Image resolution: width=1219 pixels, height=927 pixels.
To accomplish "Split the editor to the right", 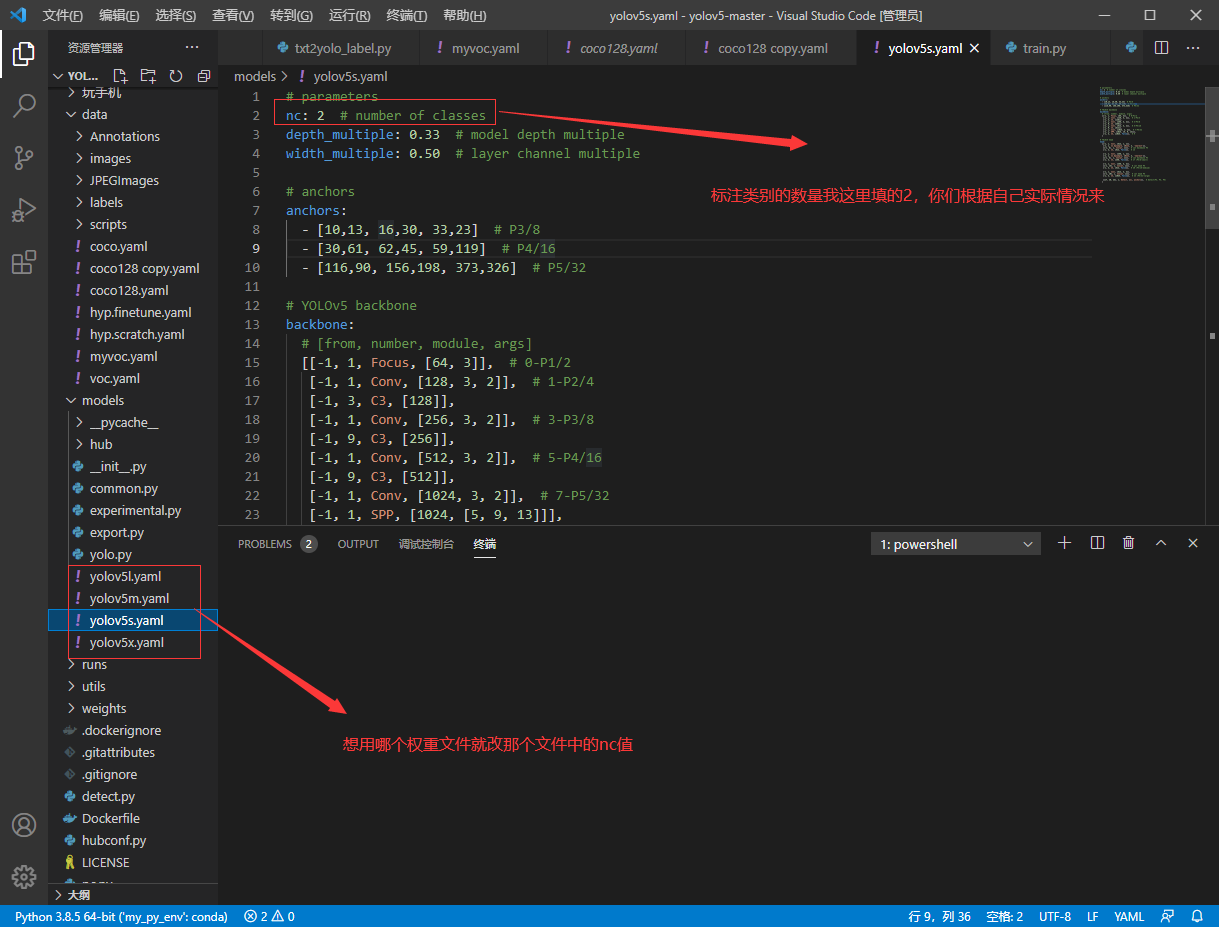I will (x=1161, y=47).
